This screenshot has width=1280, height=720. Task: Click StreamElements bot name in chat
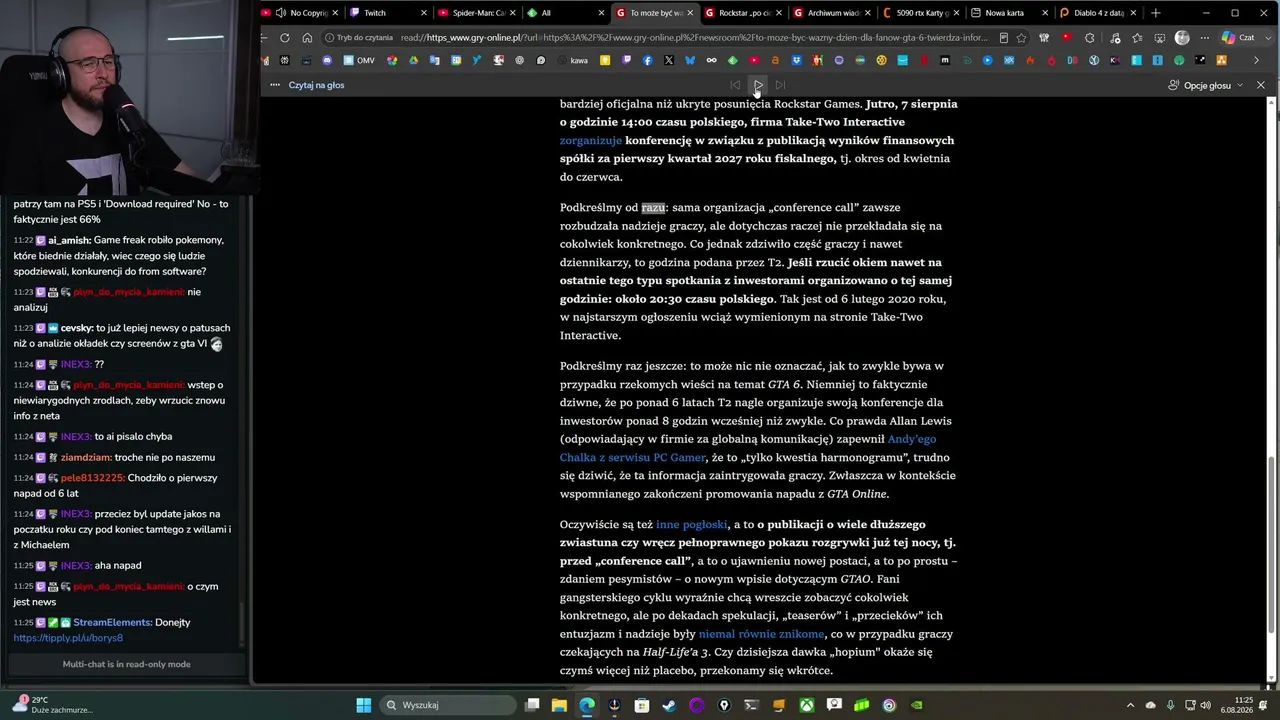(x=112, y=622)
